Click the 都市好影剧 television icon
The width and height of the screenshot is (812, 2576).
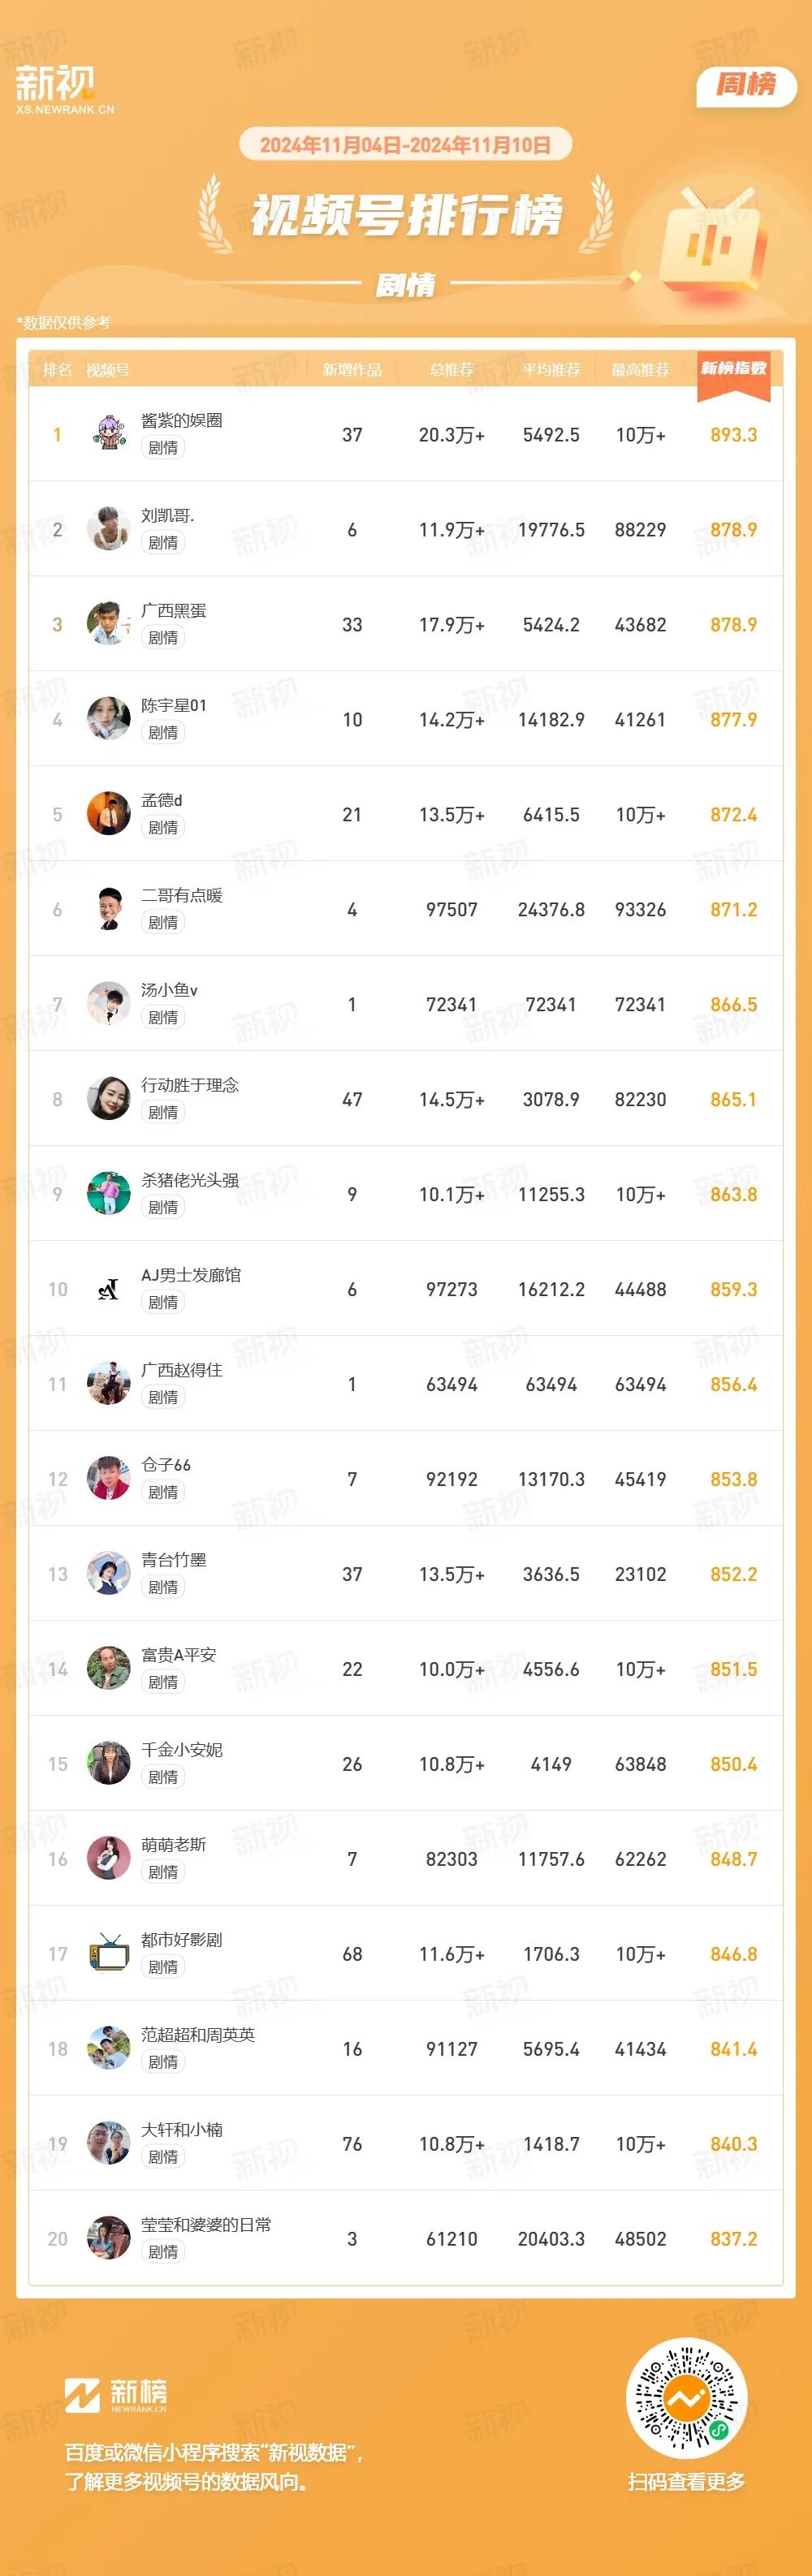pos(108,1954)
